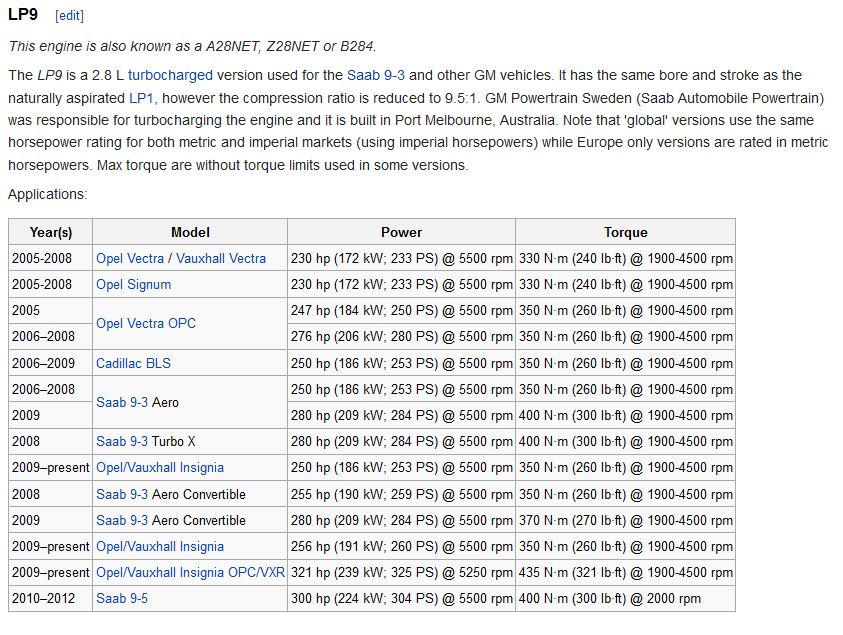Open the Saab 9-5 link
The height and width of the screenshot is (635, 843).
pos(122,598)
